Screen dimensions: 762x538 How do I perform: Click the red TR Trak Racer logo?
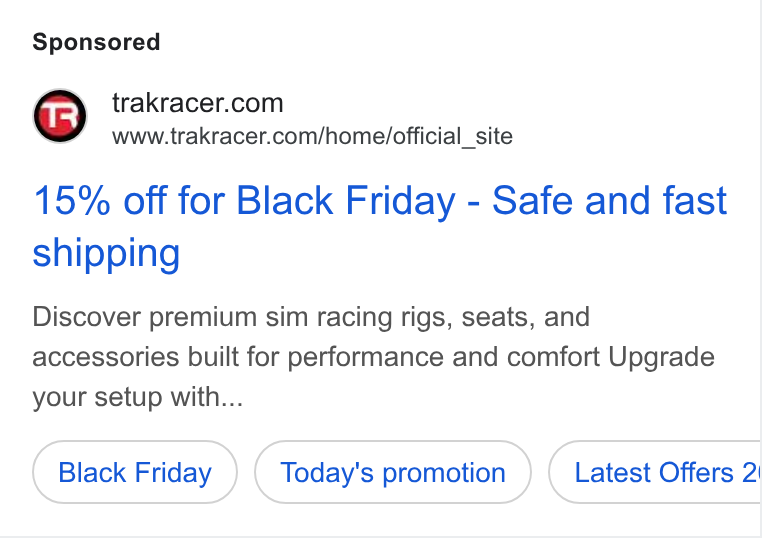[x=60, y=116]
